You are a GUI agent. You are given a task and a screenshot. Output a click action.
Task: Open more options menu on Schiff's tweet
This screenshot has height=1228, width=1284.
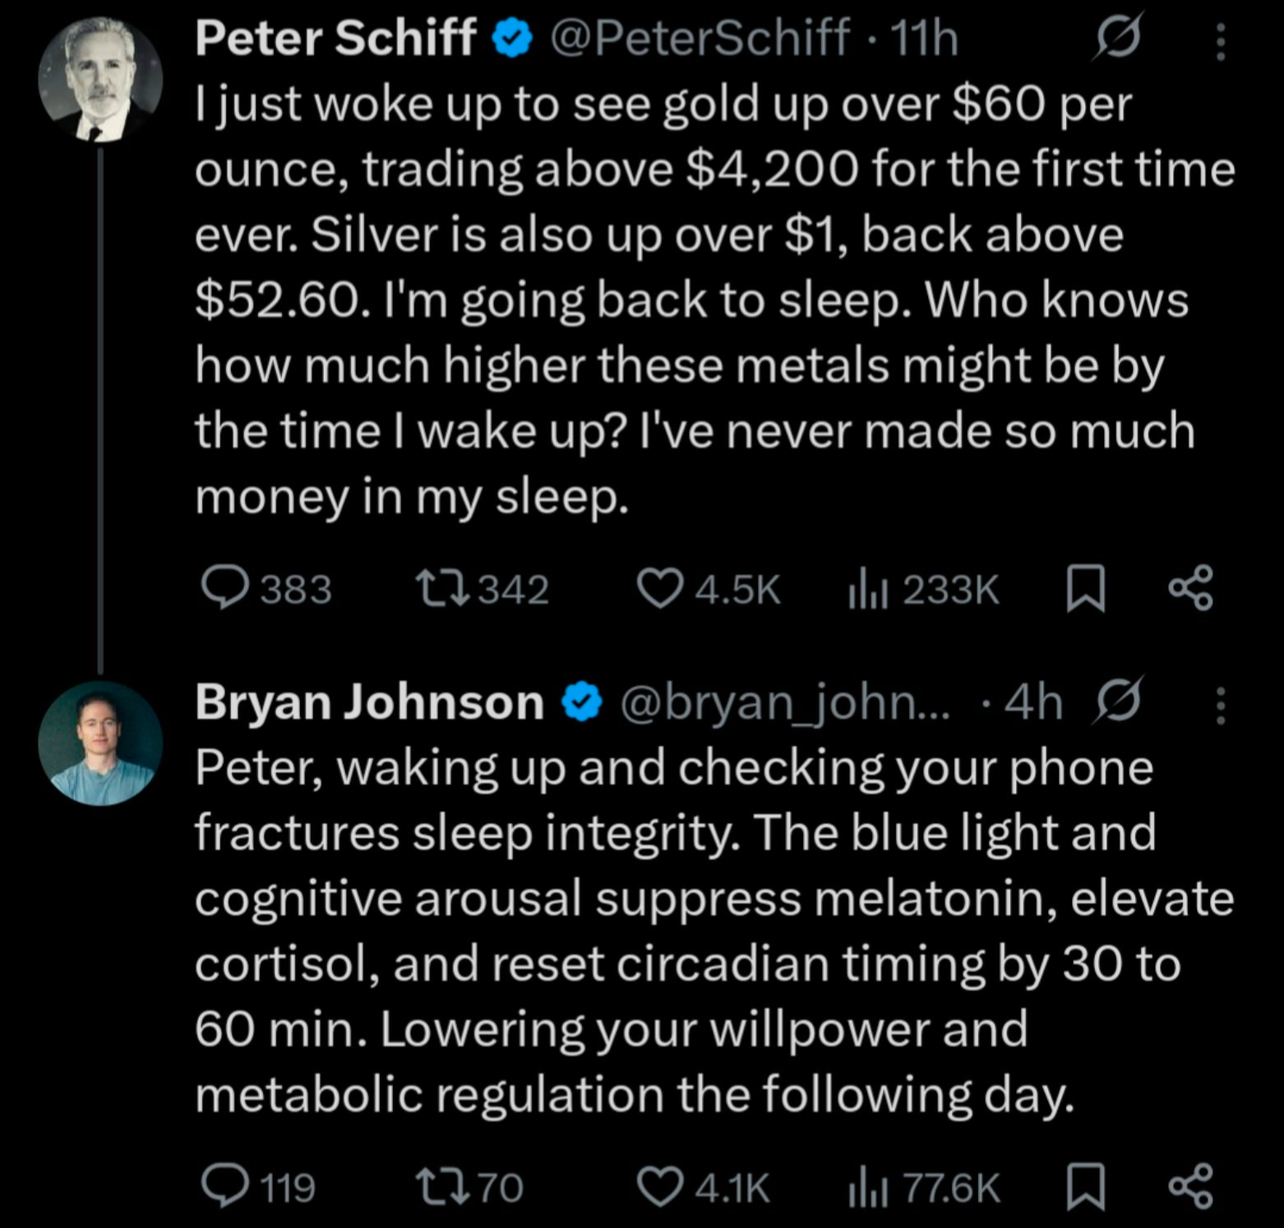[x=1220, y=41]
